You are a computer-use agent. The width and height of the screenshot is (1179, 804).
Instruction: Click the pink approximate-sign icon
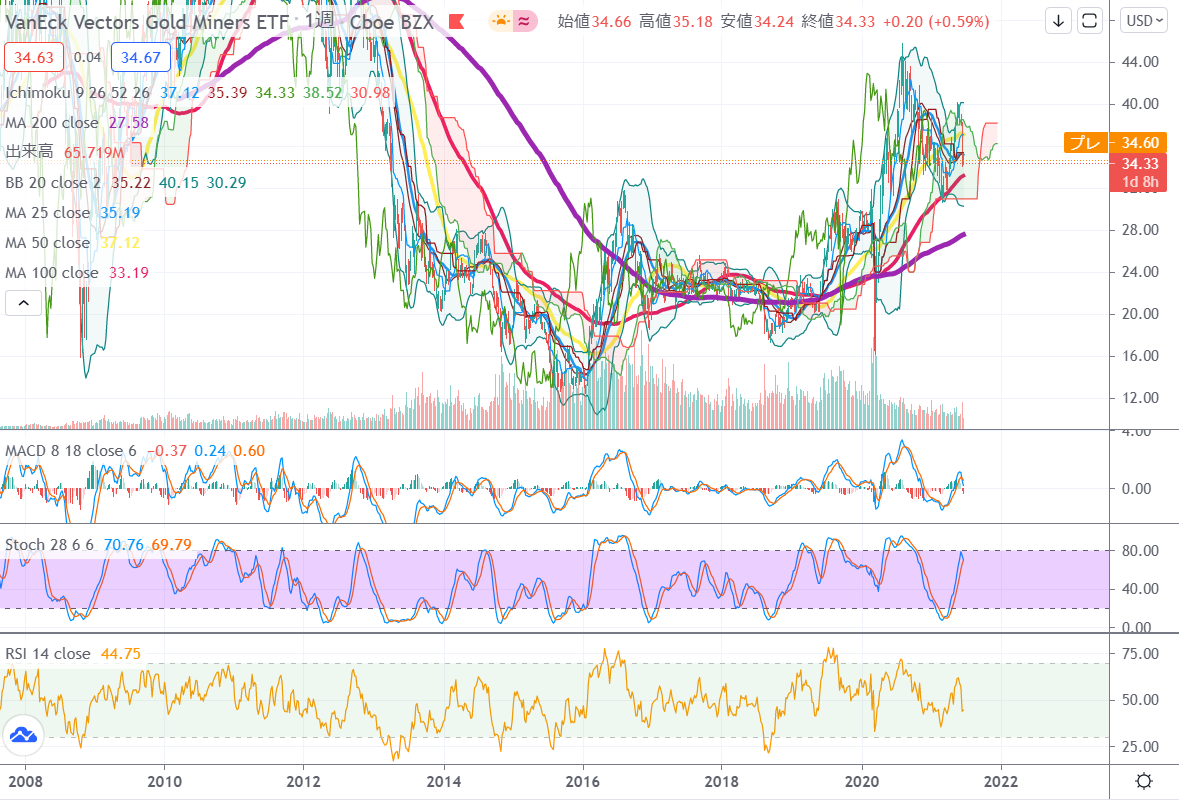(x=524, y=21)
